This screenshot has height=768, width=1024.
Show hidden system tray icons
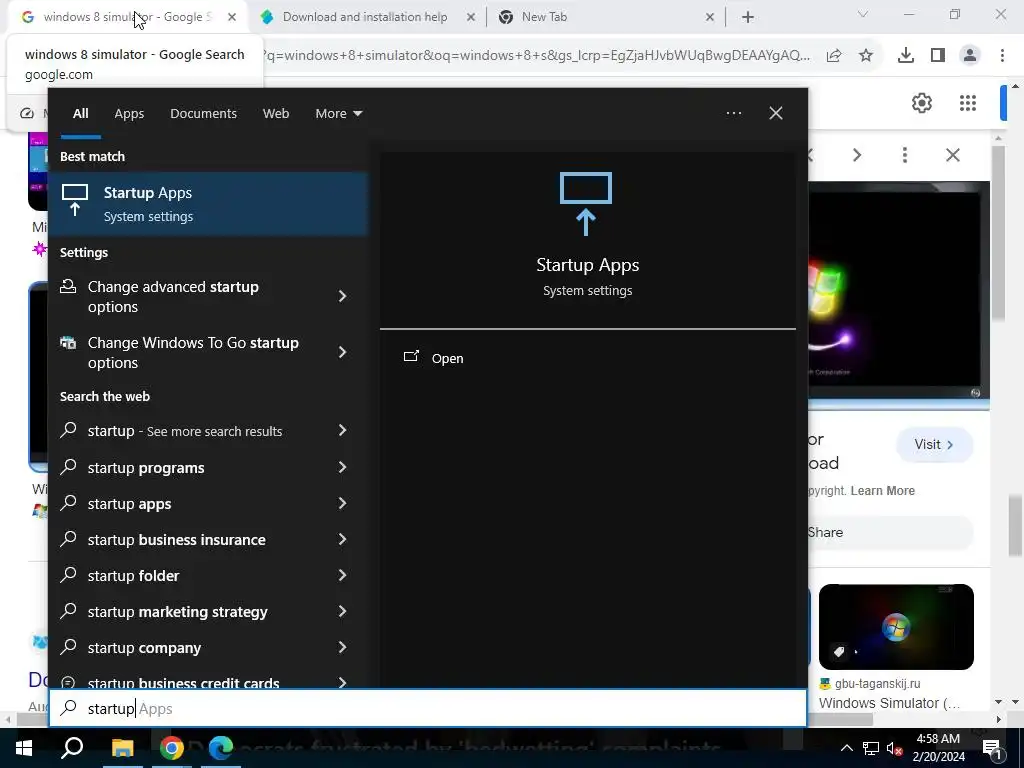846,748
